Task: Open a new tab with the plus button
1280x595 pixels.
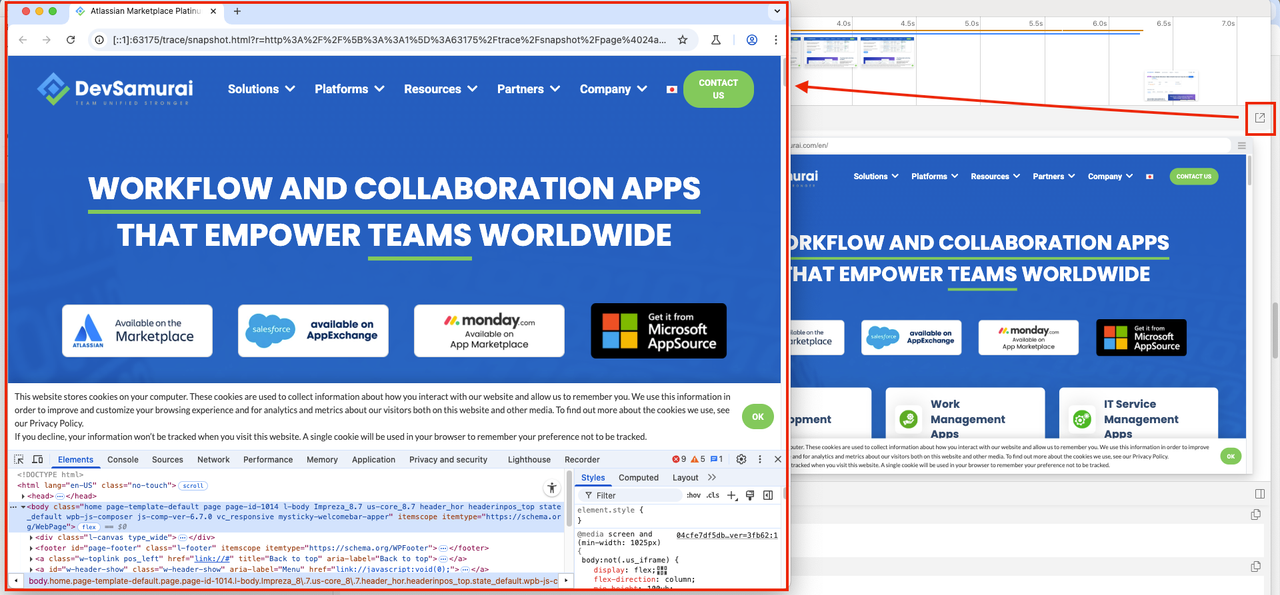Action: [237, 11]
